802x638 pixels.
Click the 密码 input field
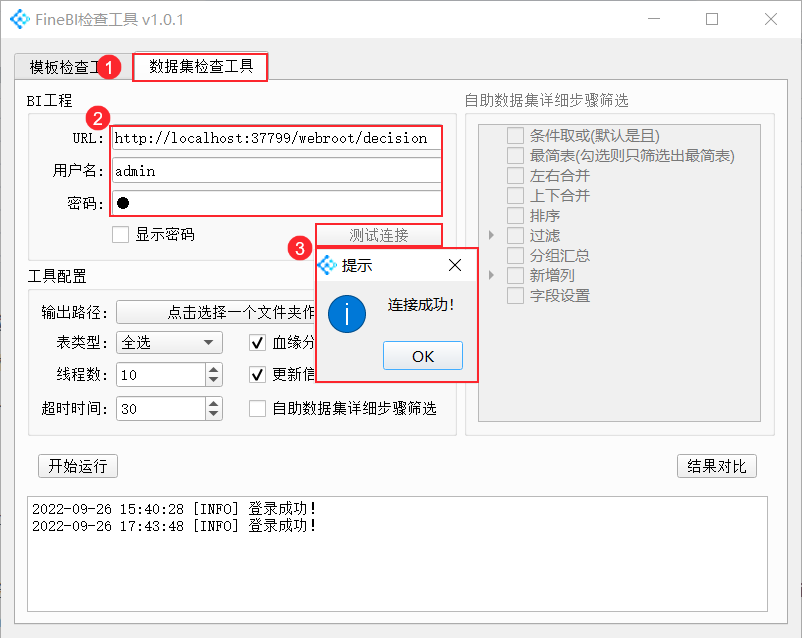(x=276, y=203)
